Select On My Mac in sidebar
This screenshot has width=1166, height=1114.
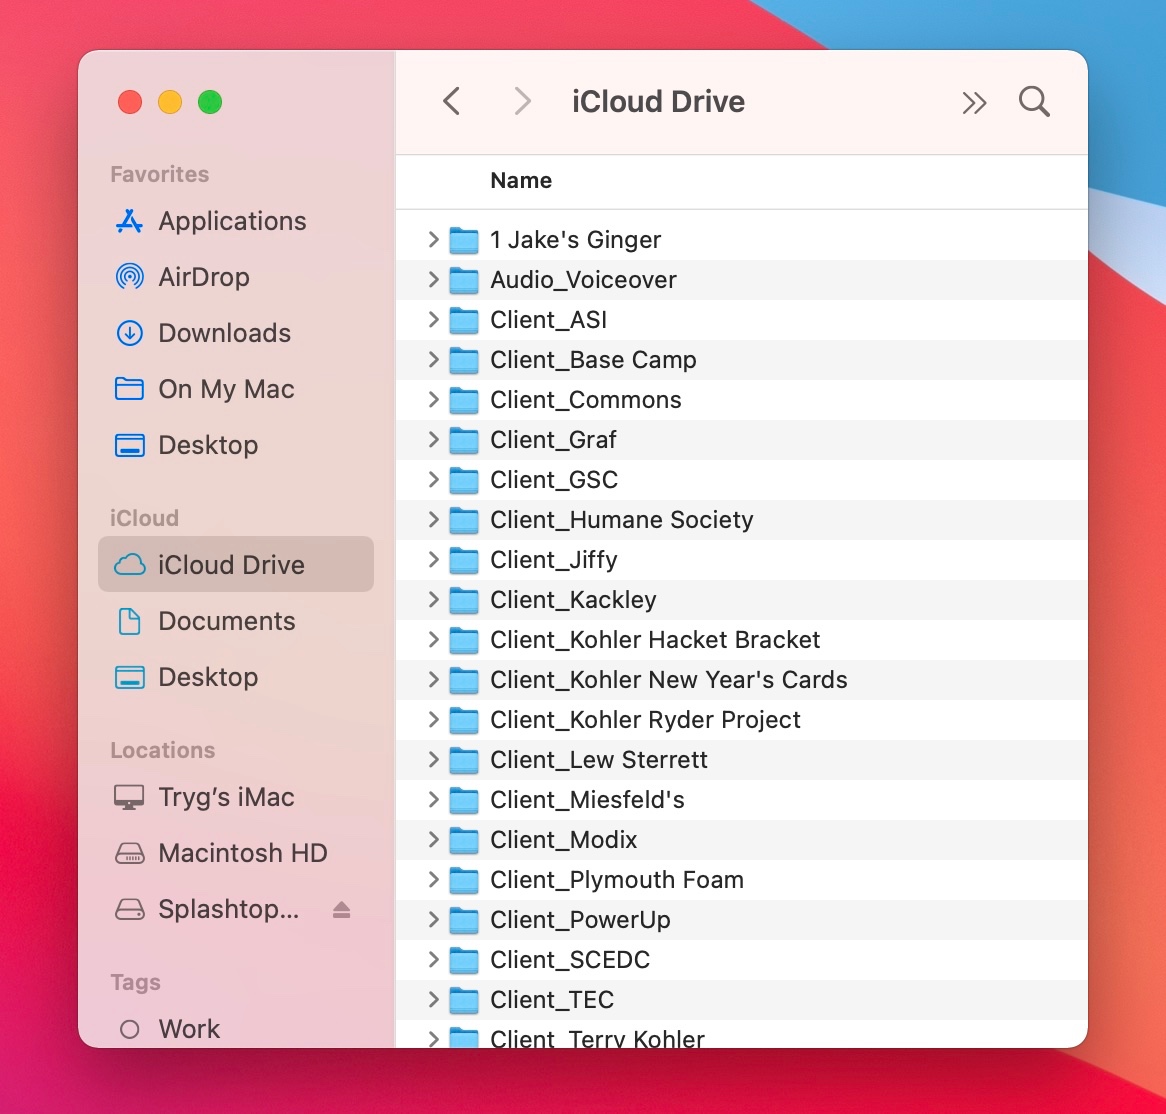coord(236,388)
